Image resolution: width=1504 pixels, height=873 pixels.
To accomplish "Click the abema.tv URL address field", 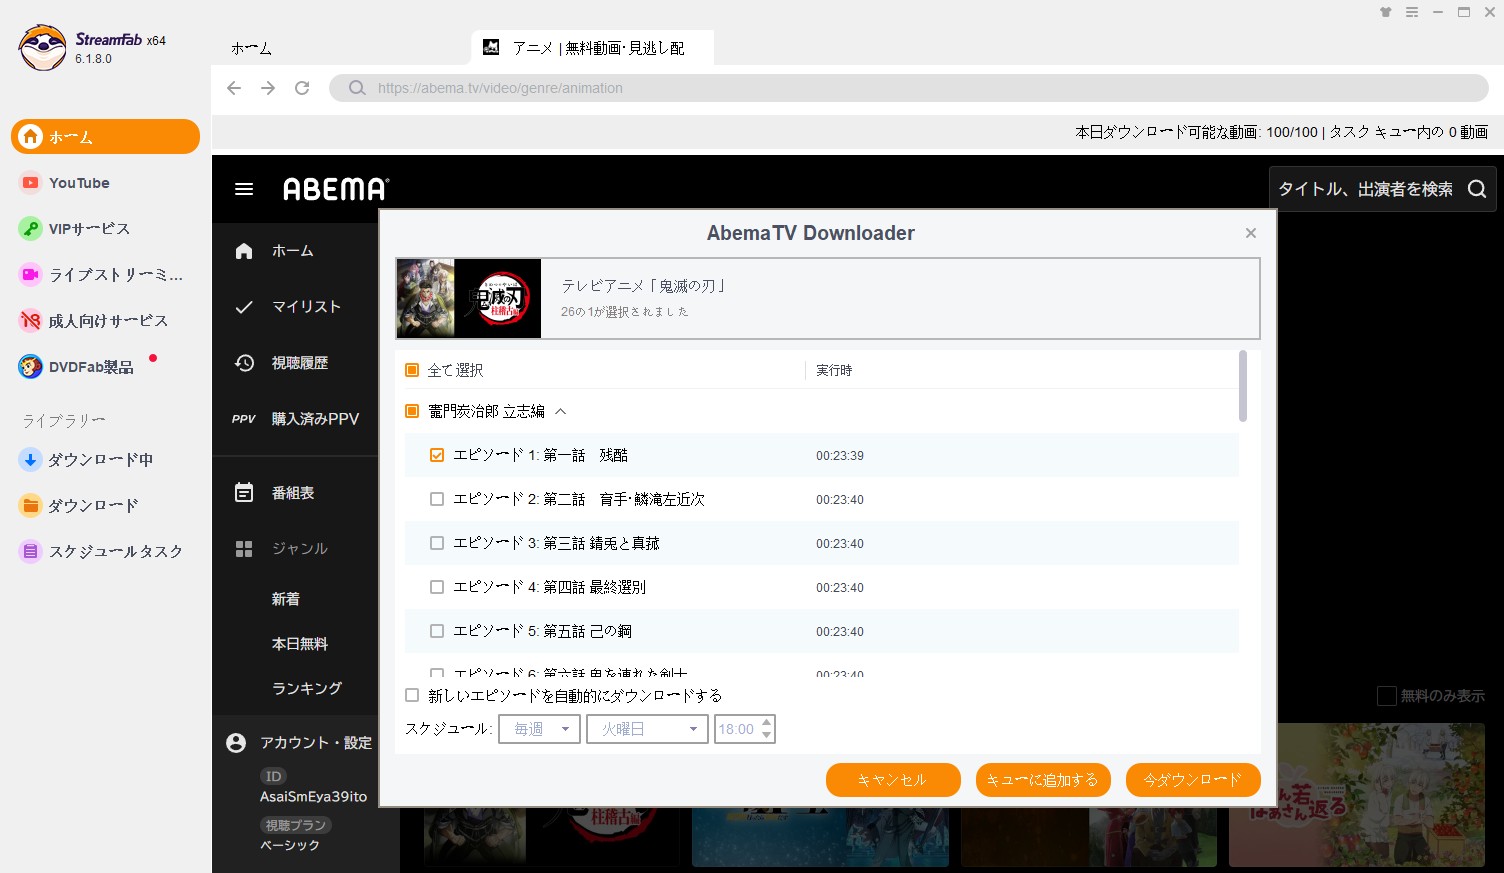I will pyautogui.click(x=908, y=88).
